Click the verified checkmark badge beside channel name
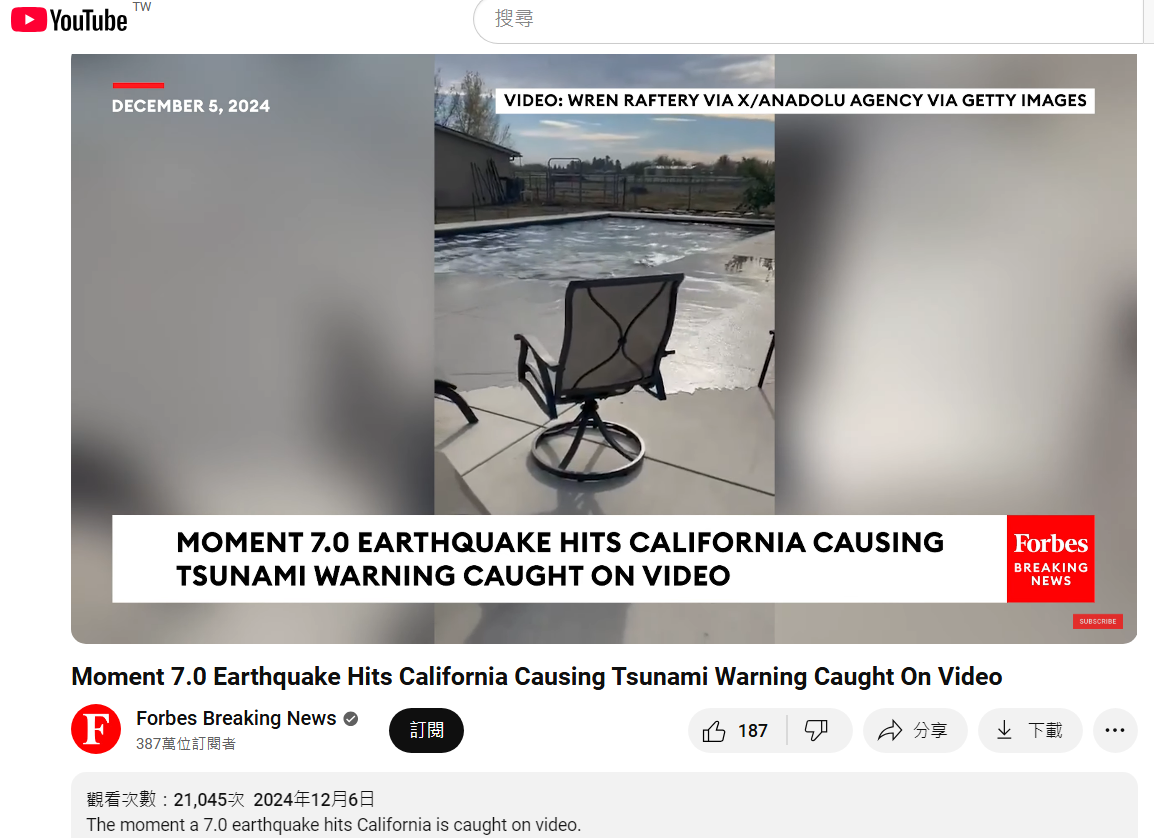The image size is (1154, 838). point(351,718)
